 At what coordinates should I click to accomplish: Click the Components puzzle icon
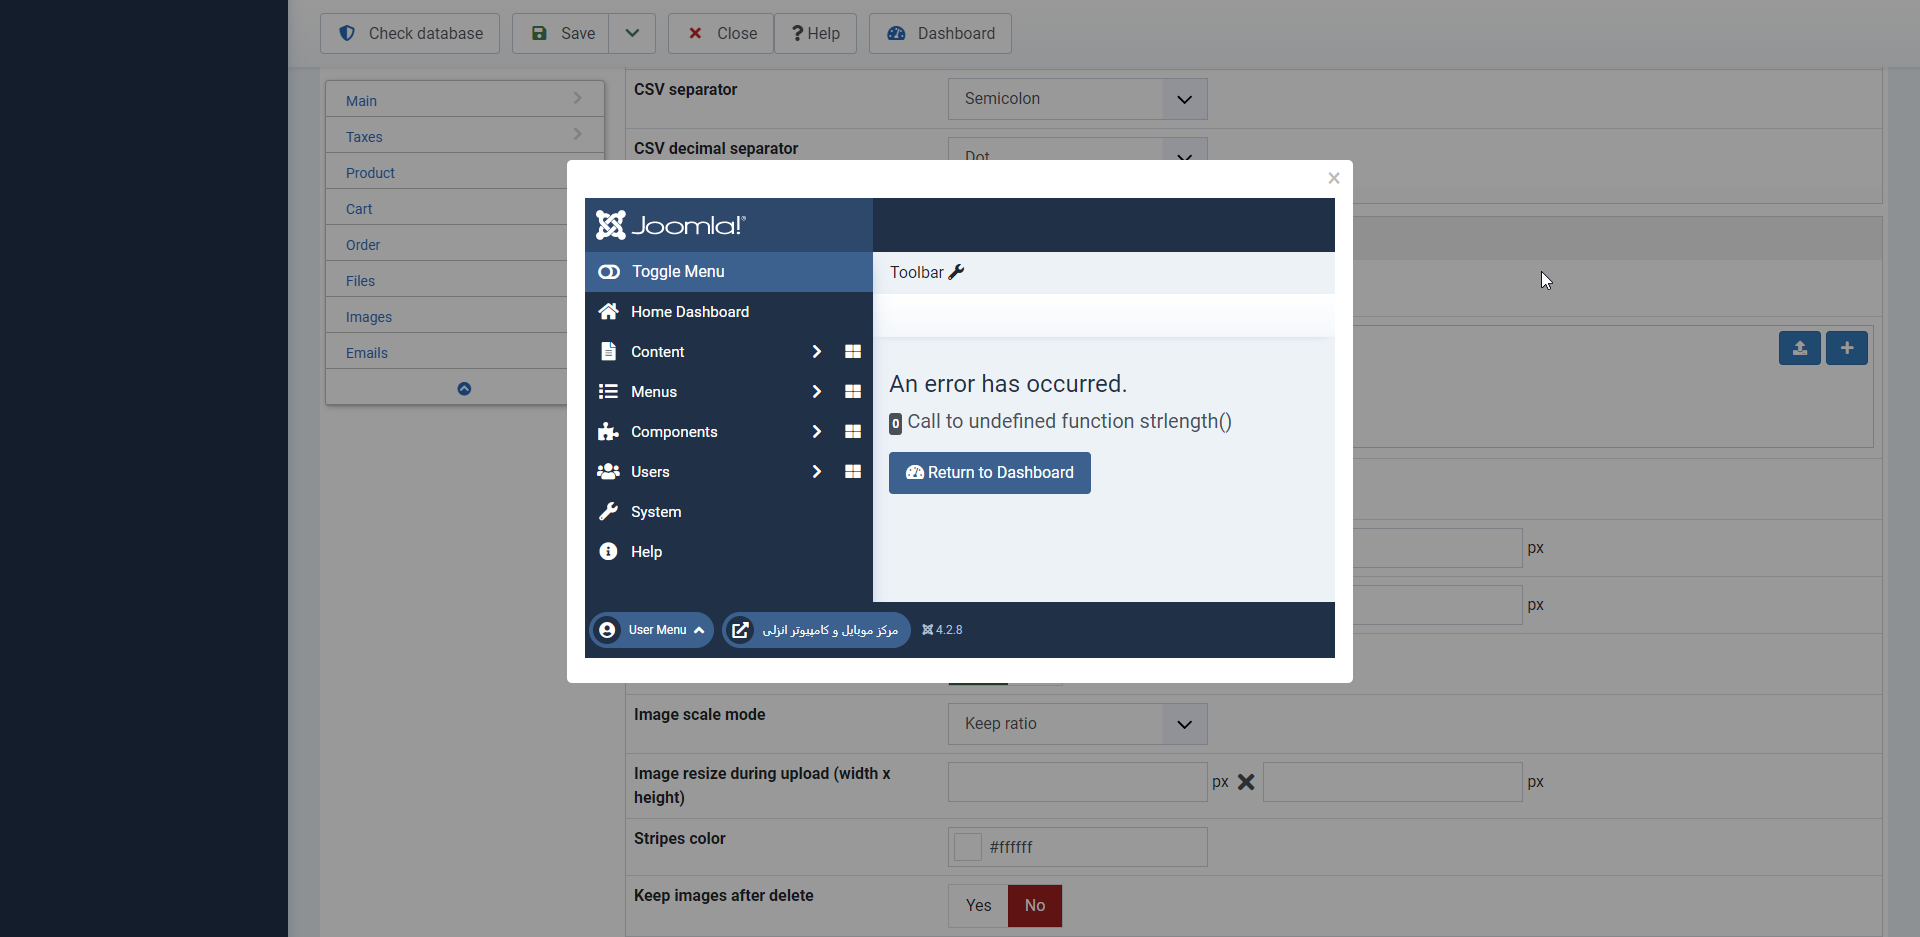point(608,432)
